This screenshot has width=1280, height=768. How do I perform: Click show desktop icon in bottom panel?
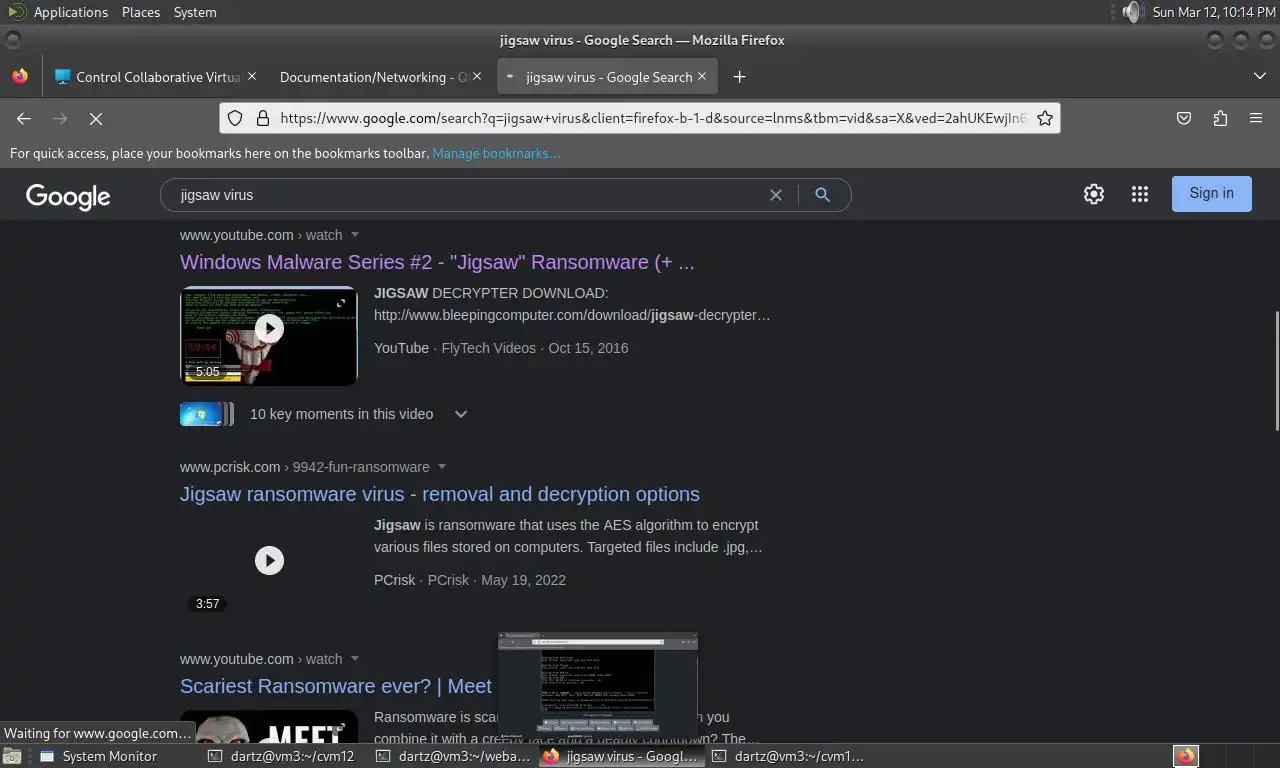12,756
